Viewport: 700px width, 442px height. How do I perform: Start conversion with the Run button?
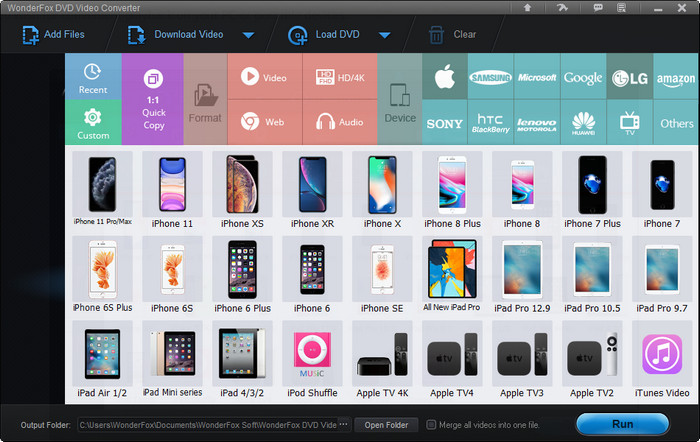click(x=622, y=424)
